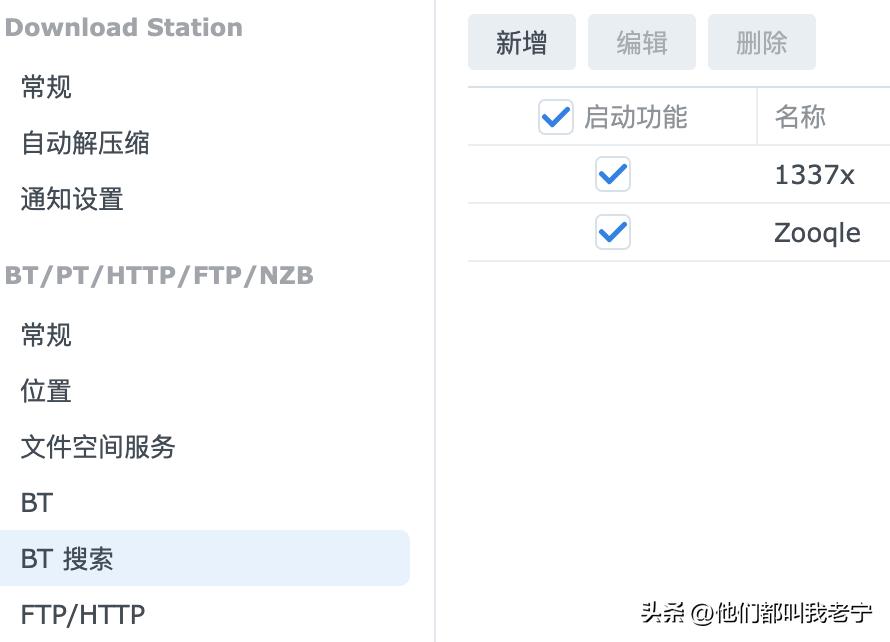Uncheck the 1337x enable checkbox
Viewport: 890px width, 642px height.
pos(612,175)
